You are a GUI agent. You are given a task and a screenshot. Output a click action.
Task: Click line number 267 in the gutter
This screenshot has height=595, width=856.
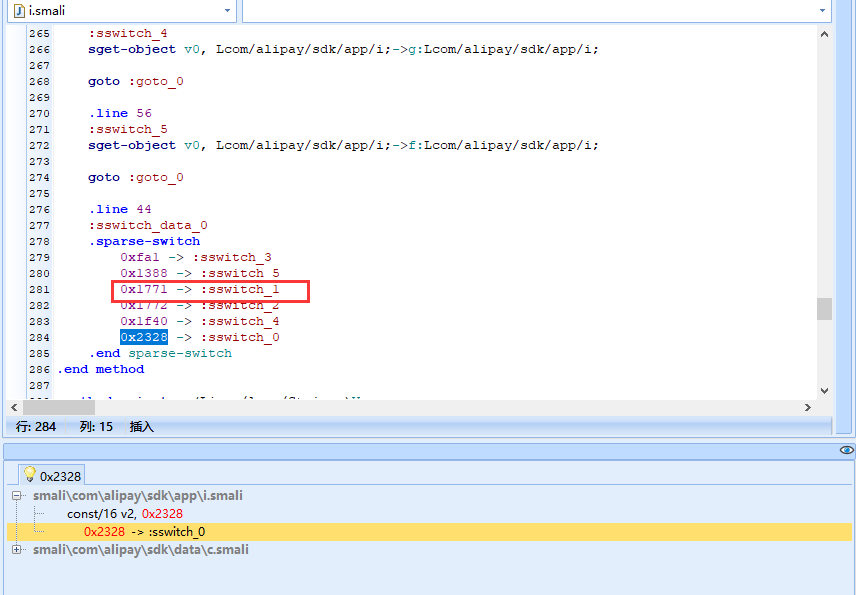coord(39,66)
